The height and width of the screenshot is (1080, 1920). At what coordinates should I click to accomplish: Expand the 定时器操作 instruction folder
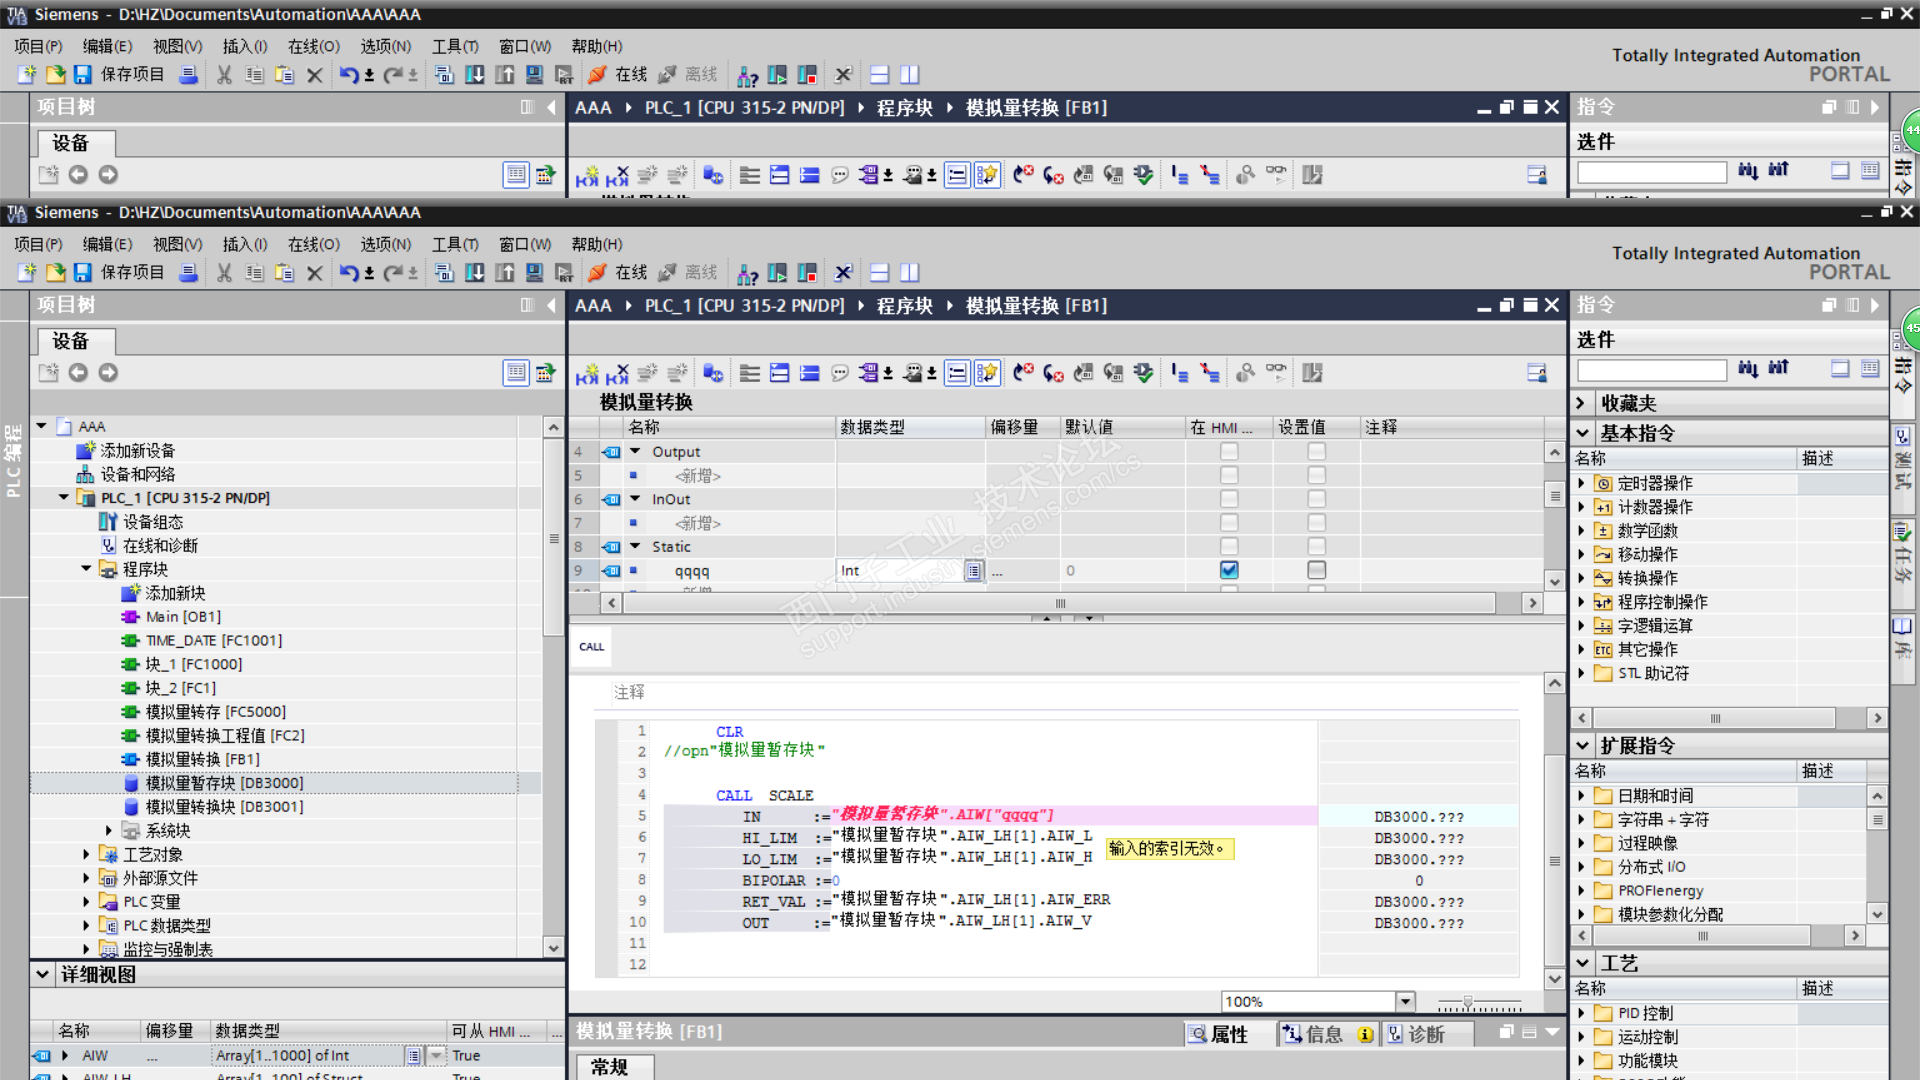point(1581,483)
